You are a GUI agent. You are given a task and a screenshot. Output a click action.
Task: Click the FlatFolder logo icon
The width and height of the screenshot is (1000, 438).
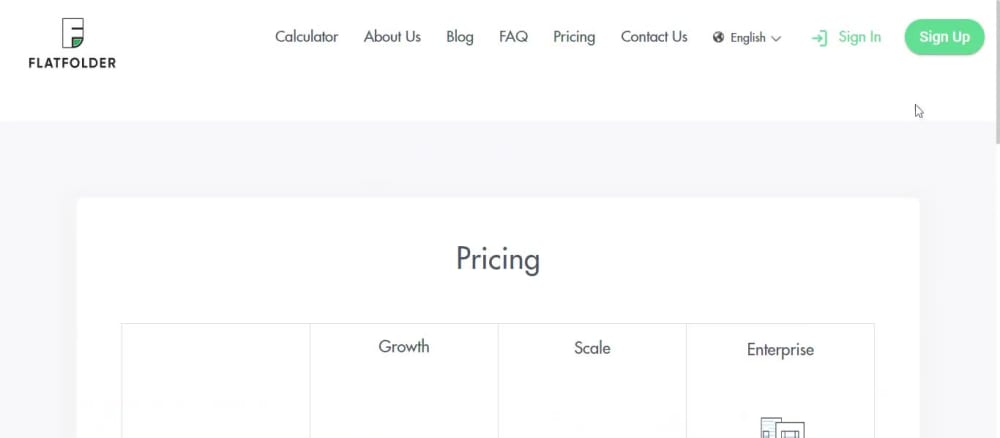[x=73, y=33]
